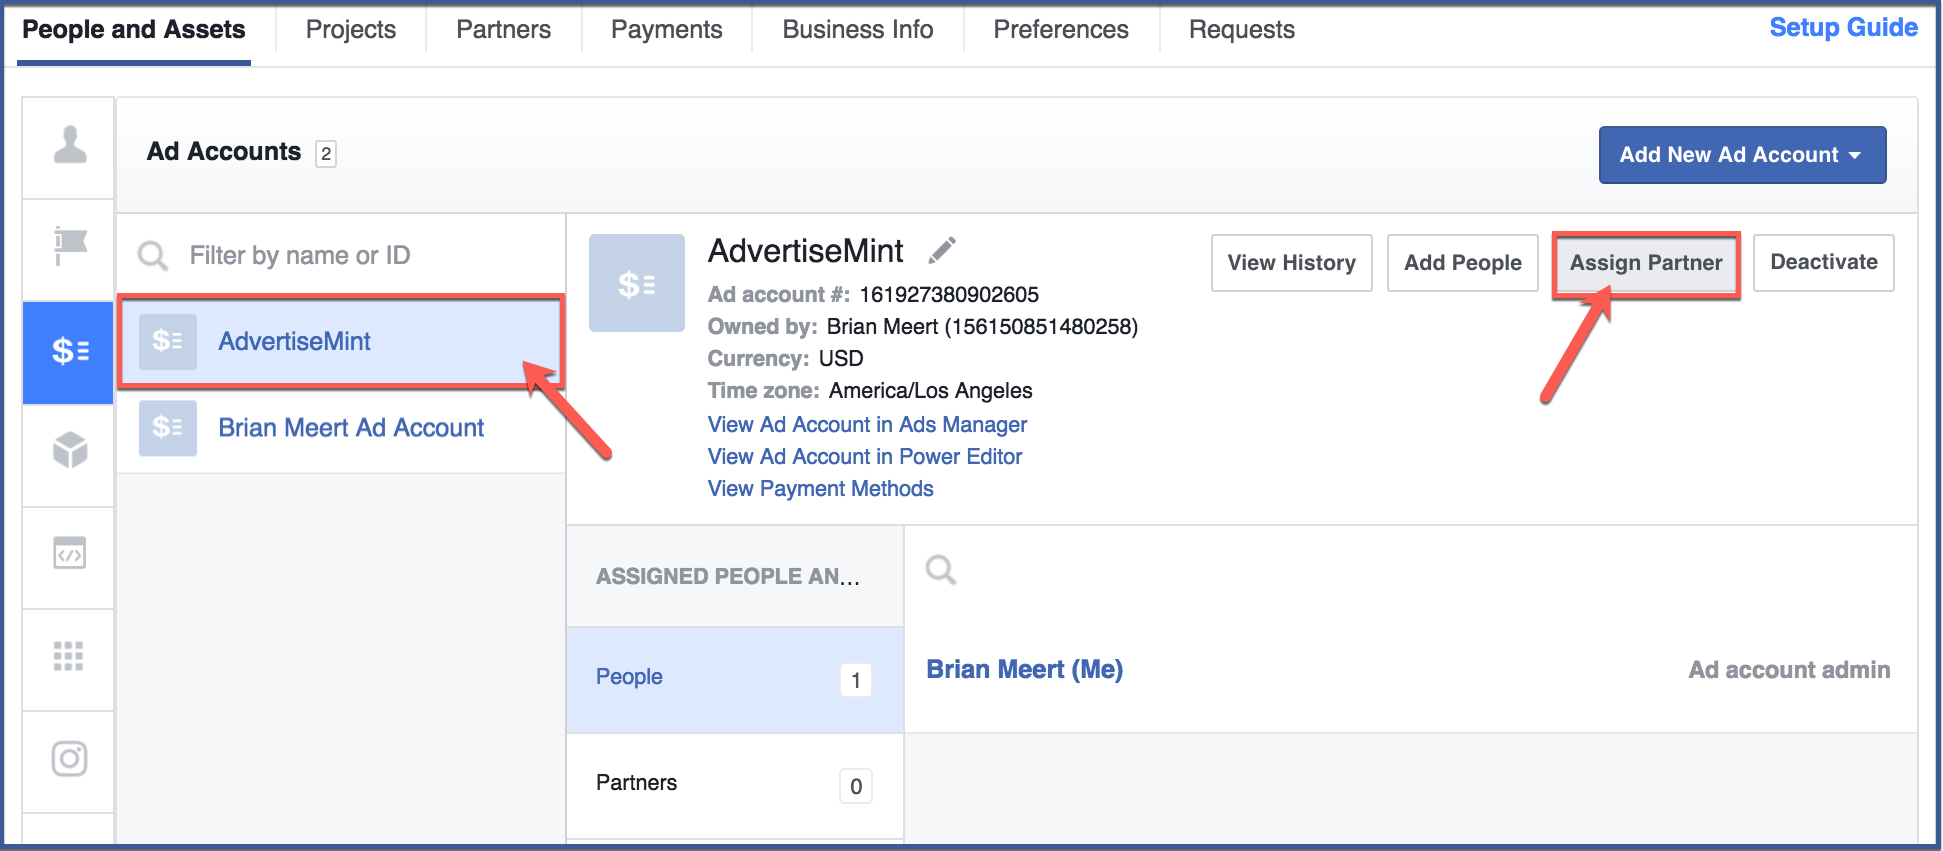Switch to the Payments tab
The height and width of the screenshot is (851, 1943).
pos(666,30)
